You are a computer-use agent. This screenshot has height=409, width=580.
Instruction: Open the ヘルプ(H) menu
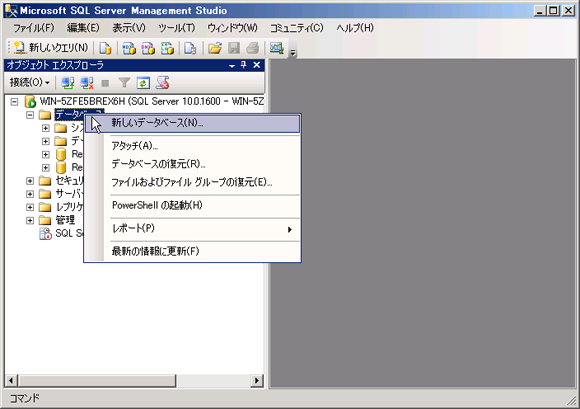[355, 28]
